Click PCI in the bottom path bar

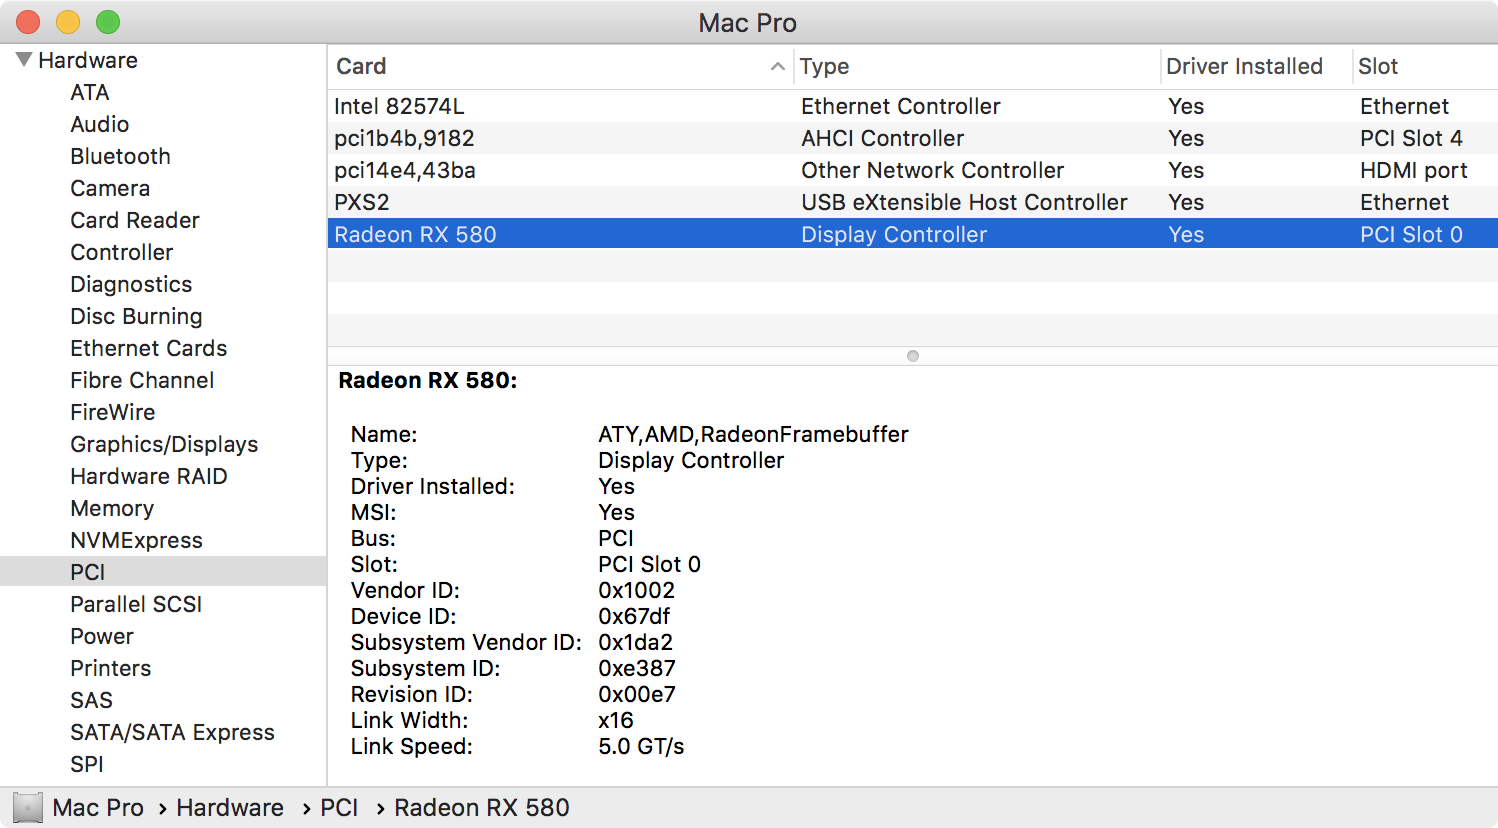click(x=339, y=807)
